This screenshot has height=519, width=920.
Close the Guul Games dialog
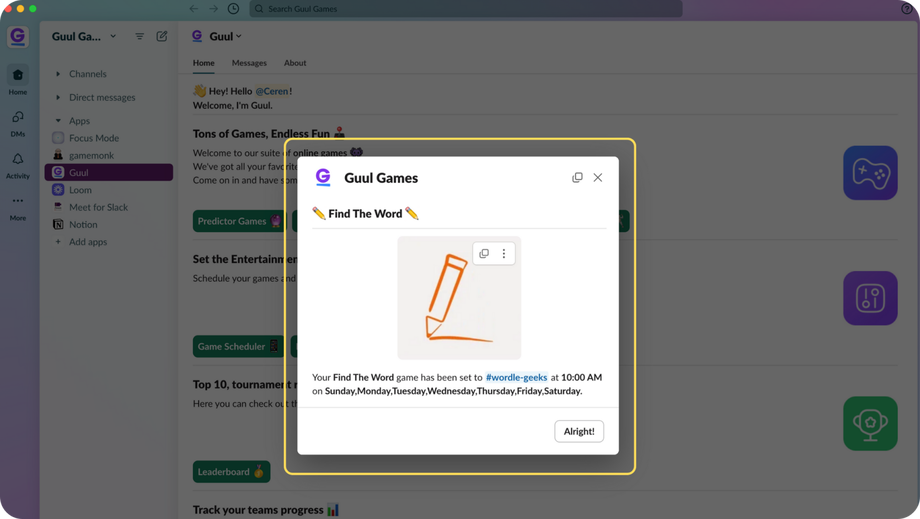point(598,178)
